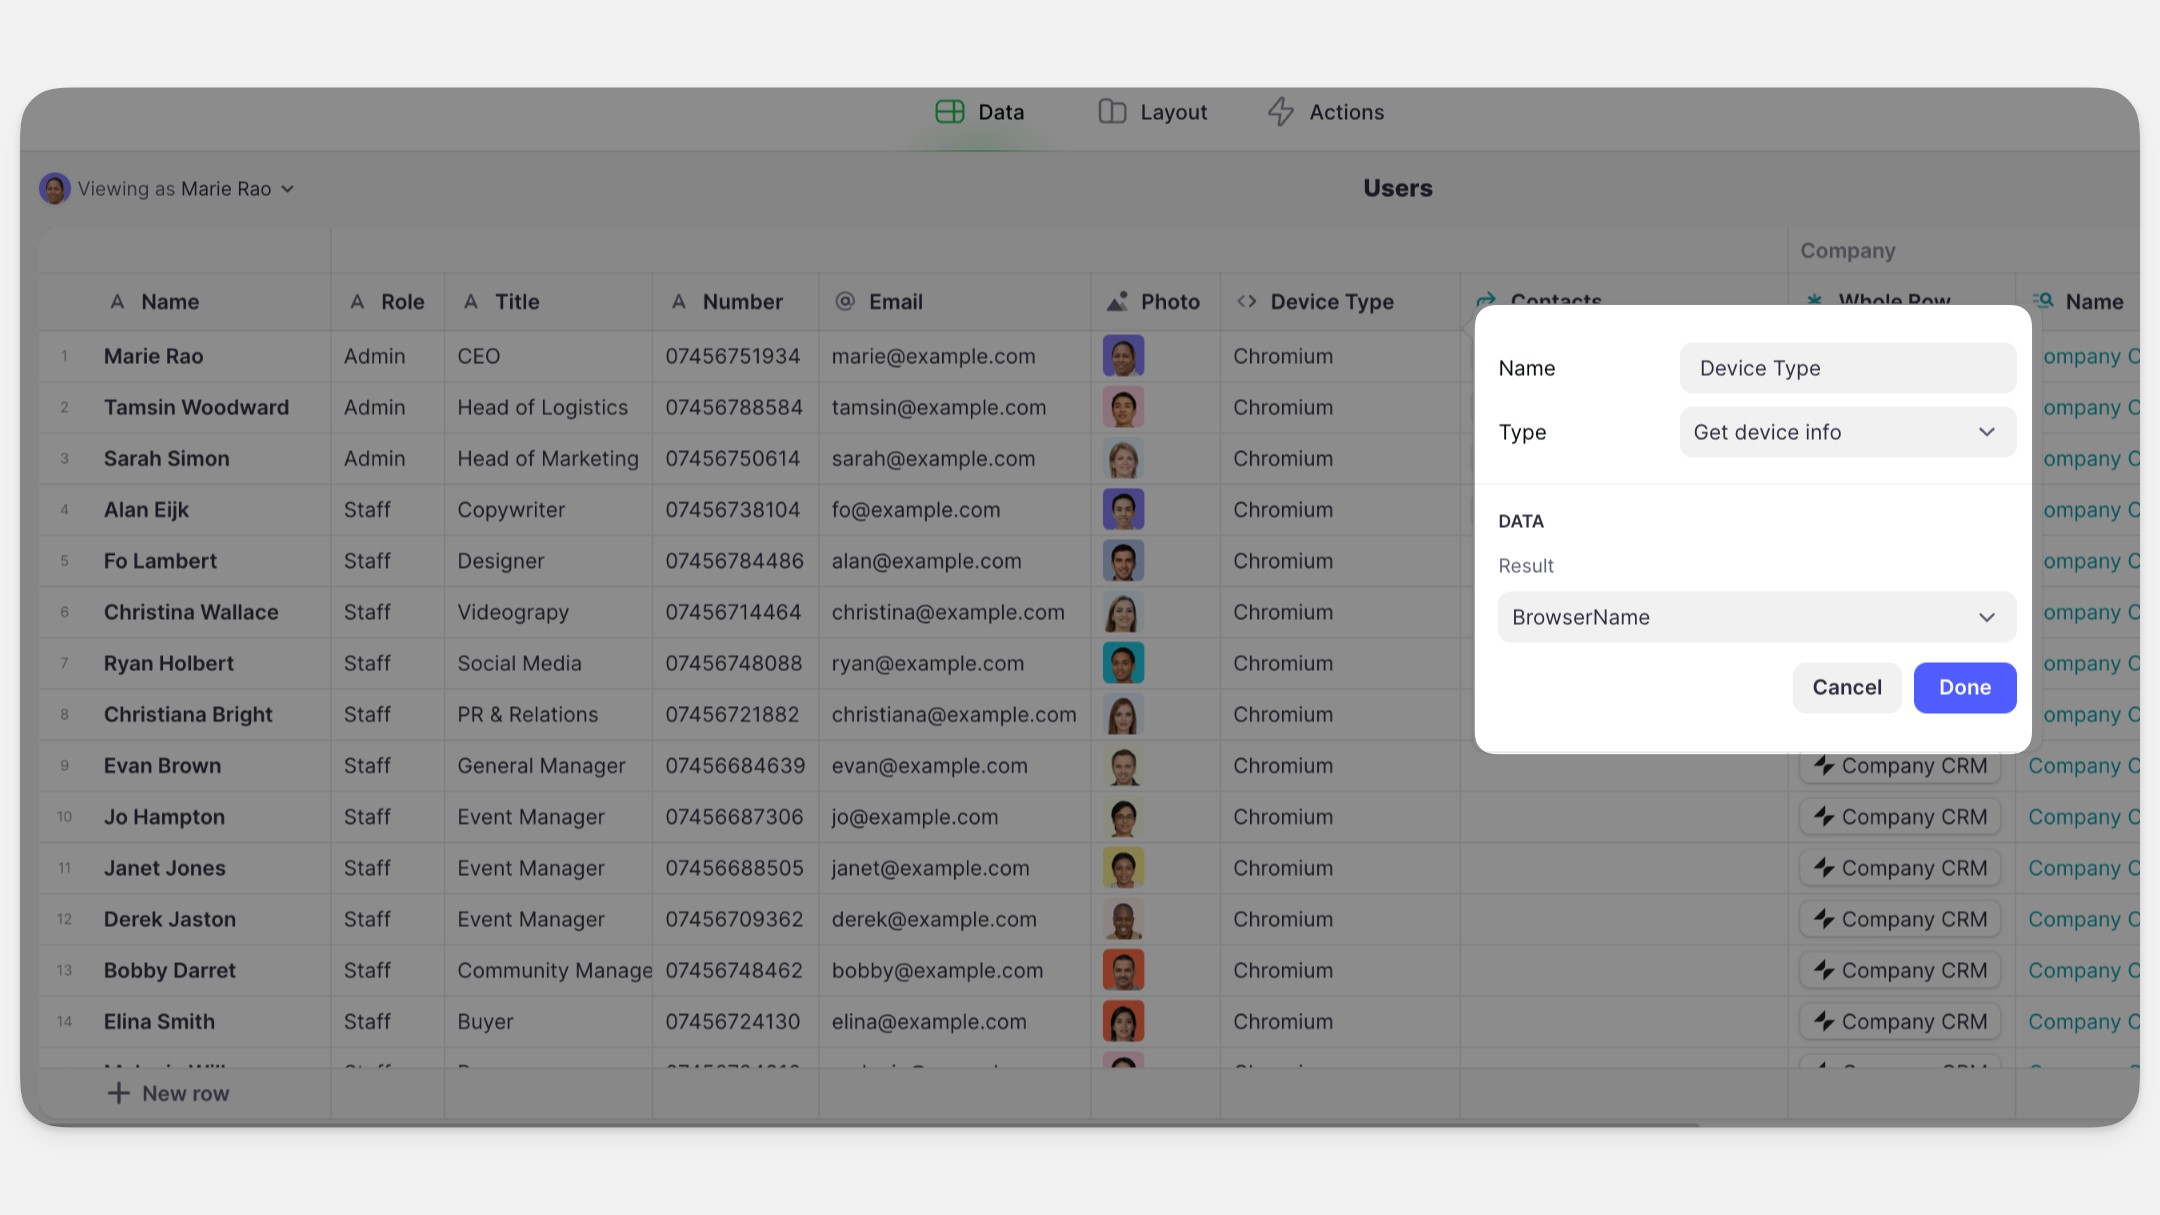The width and height of the screenshot is (2160, 1215).
Task: Click the Photo column image icon
Action: (1117, 302)
